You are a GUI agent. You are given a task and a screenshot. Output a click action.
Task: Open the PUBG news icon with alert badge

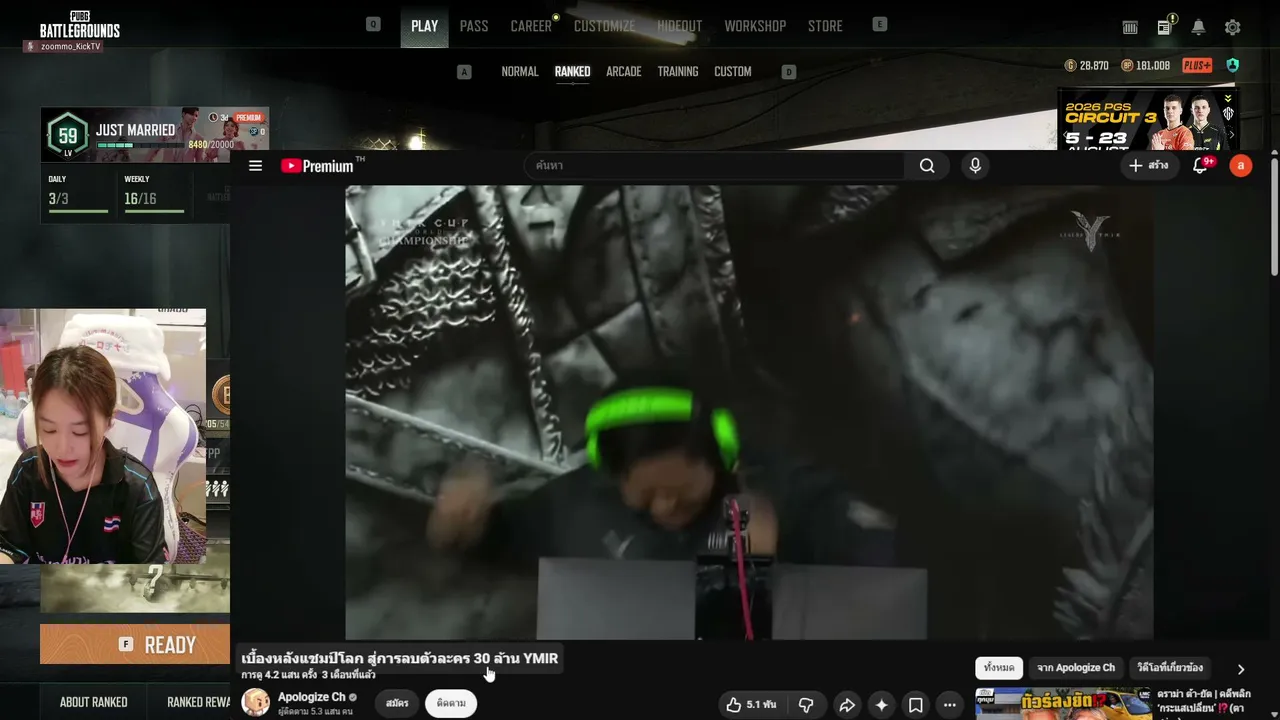[1165, 27]
